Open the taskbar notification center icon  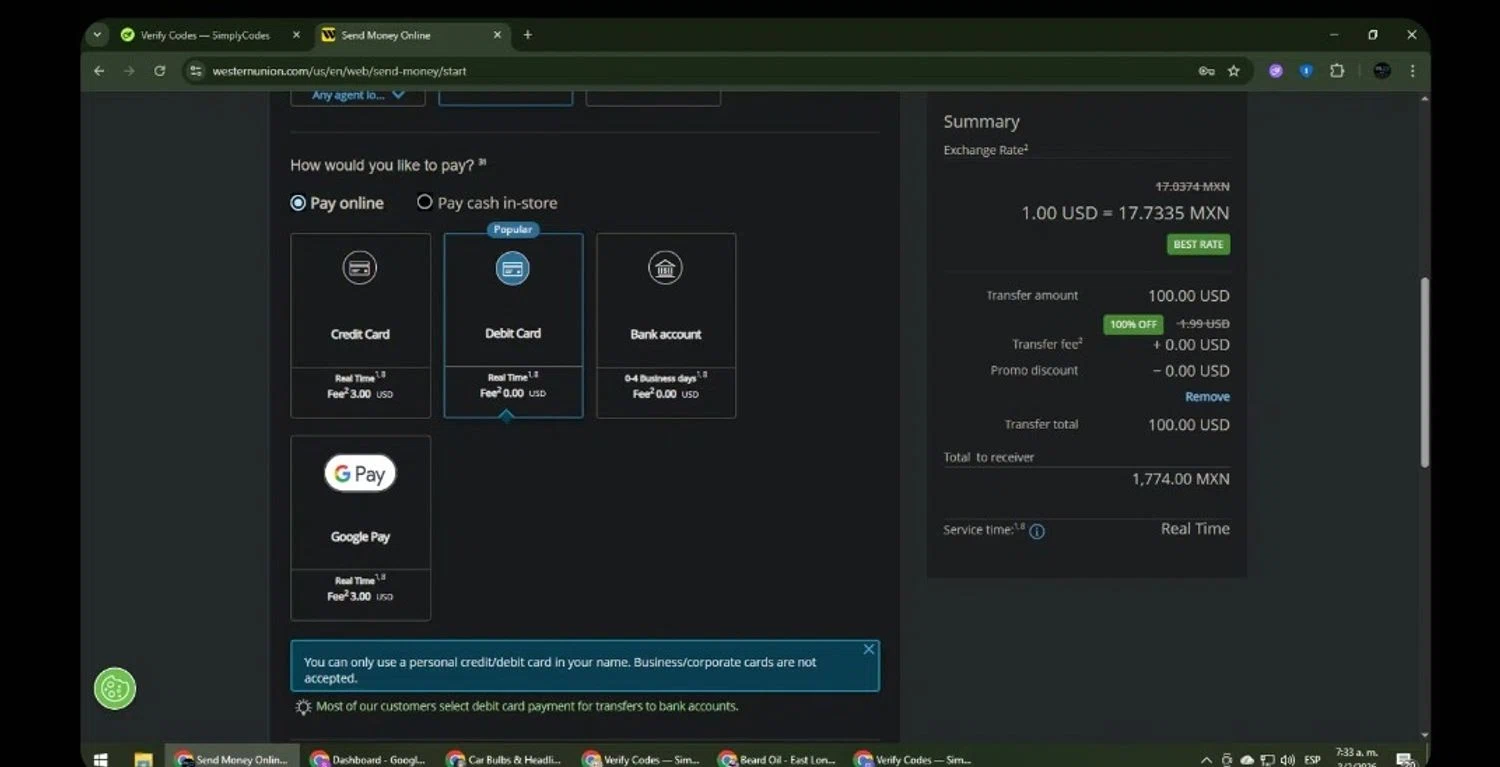coord(1404,759)
